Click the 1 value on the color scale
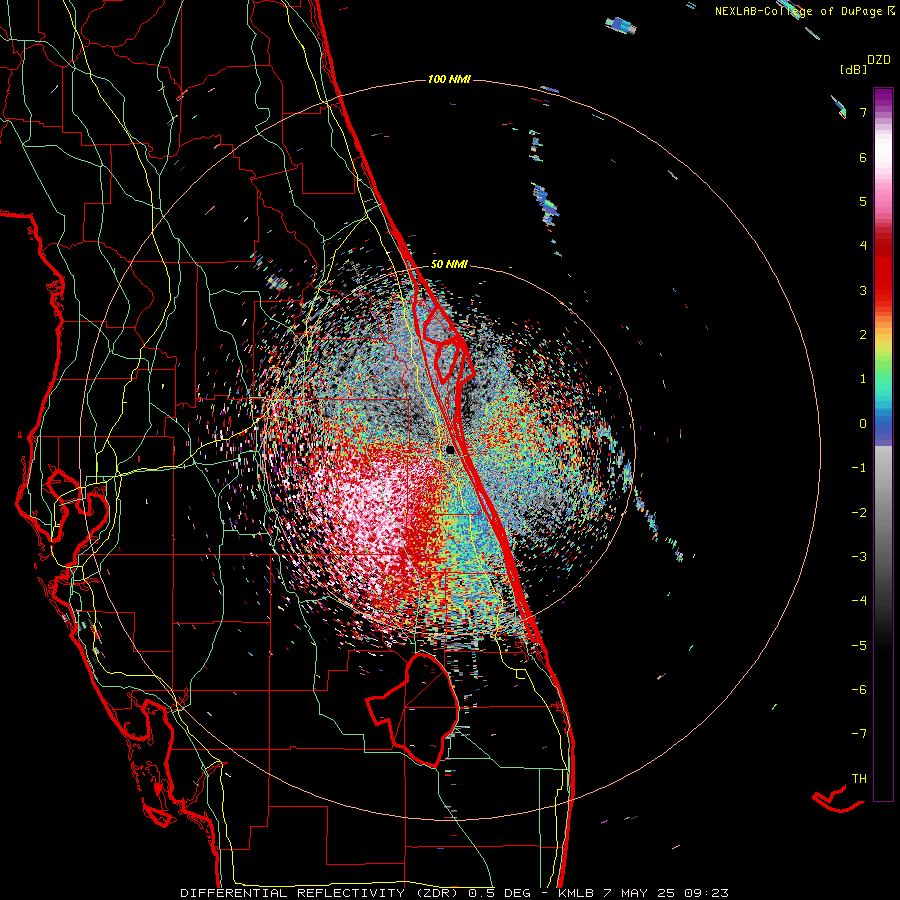 click(x=863, y=379)
